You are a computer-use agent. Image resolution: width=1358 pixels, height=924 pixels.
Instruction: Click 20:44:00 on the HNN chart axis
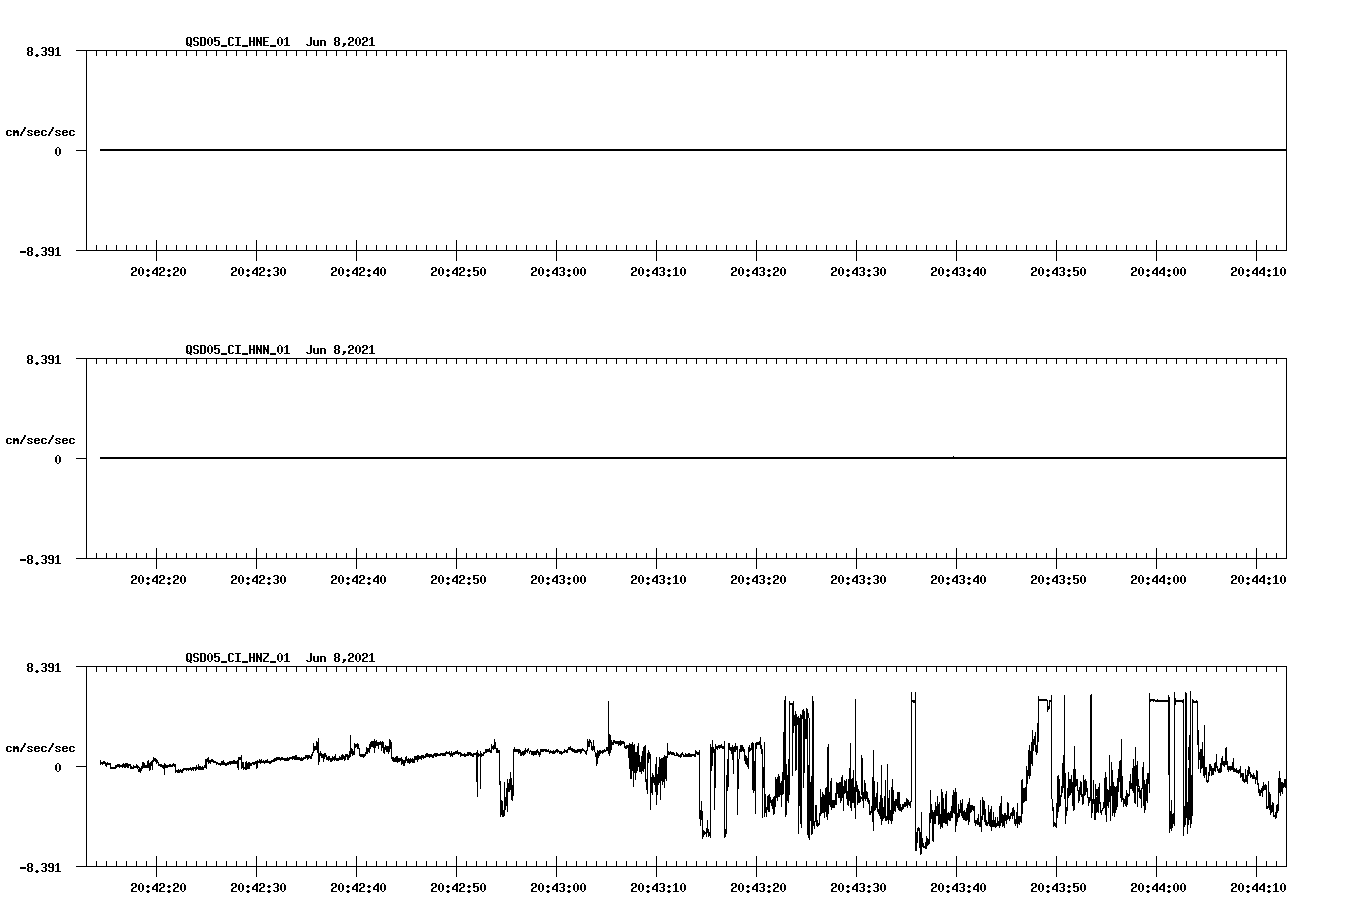(x=1158, y=580)
